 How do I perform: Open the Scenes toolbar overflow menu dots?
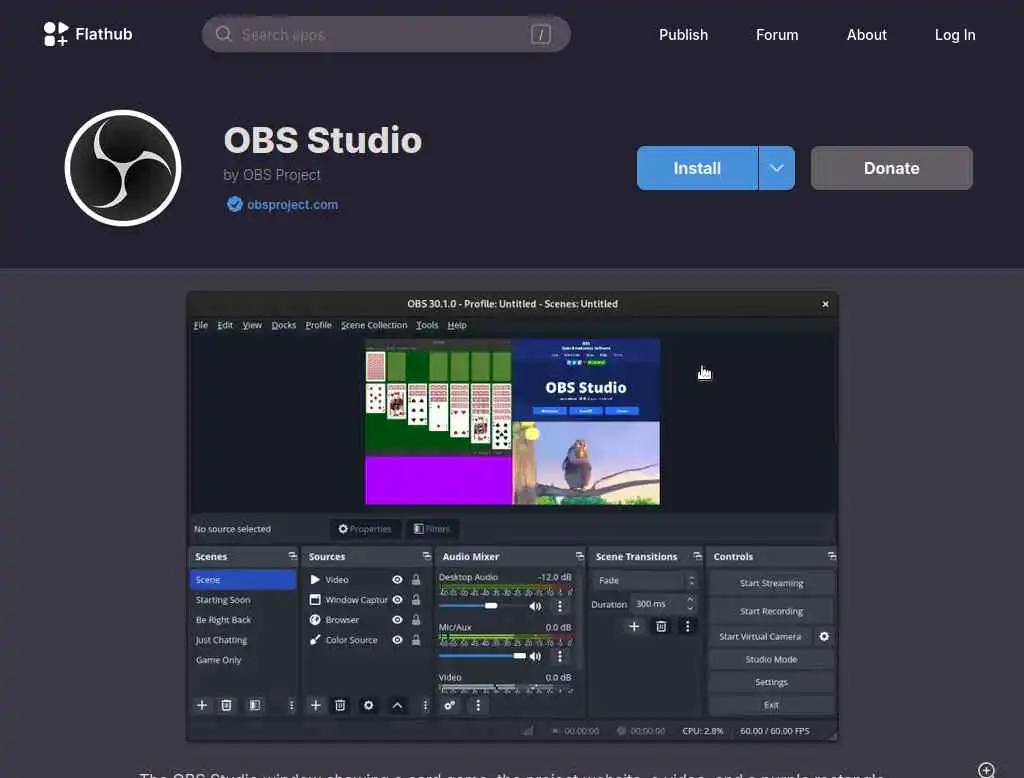tap(291, 705)
